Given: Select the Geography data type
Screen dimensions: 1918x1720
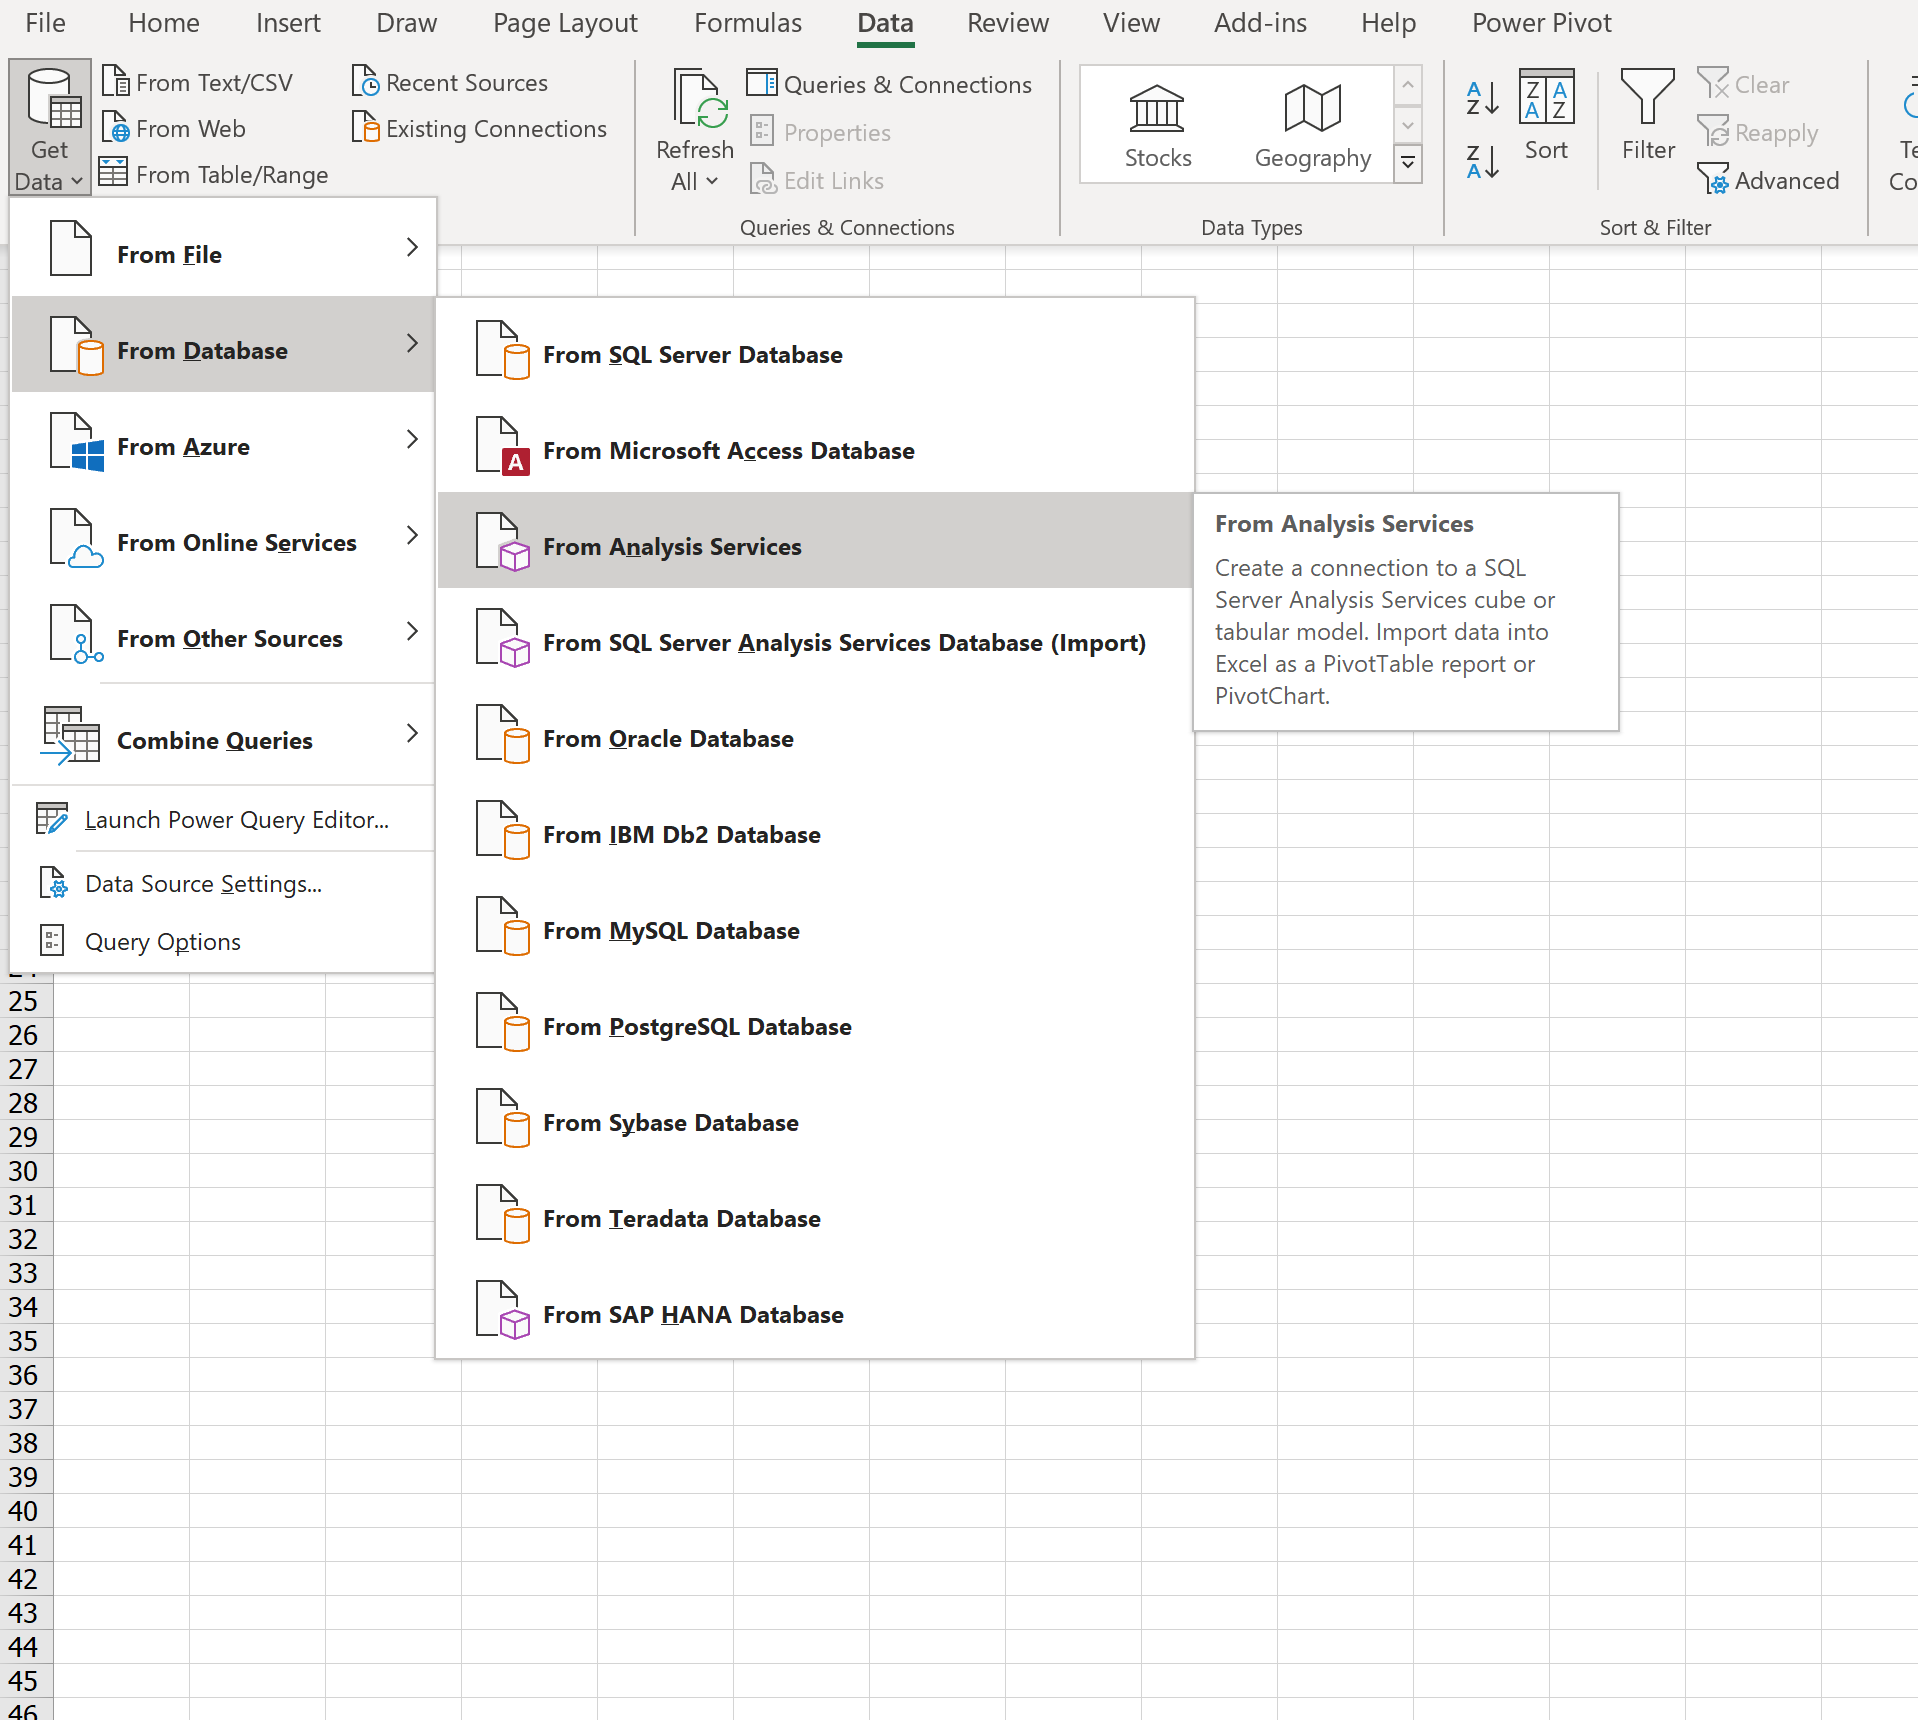Looking at the screenshot, I should point(1312,126).
